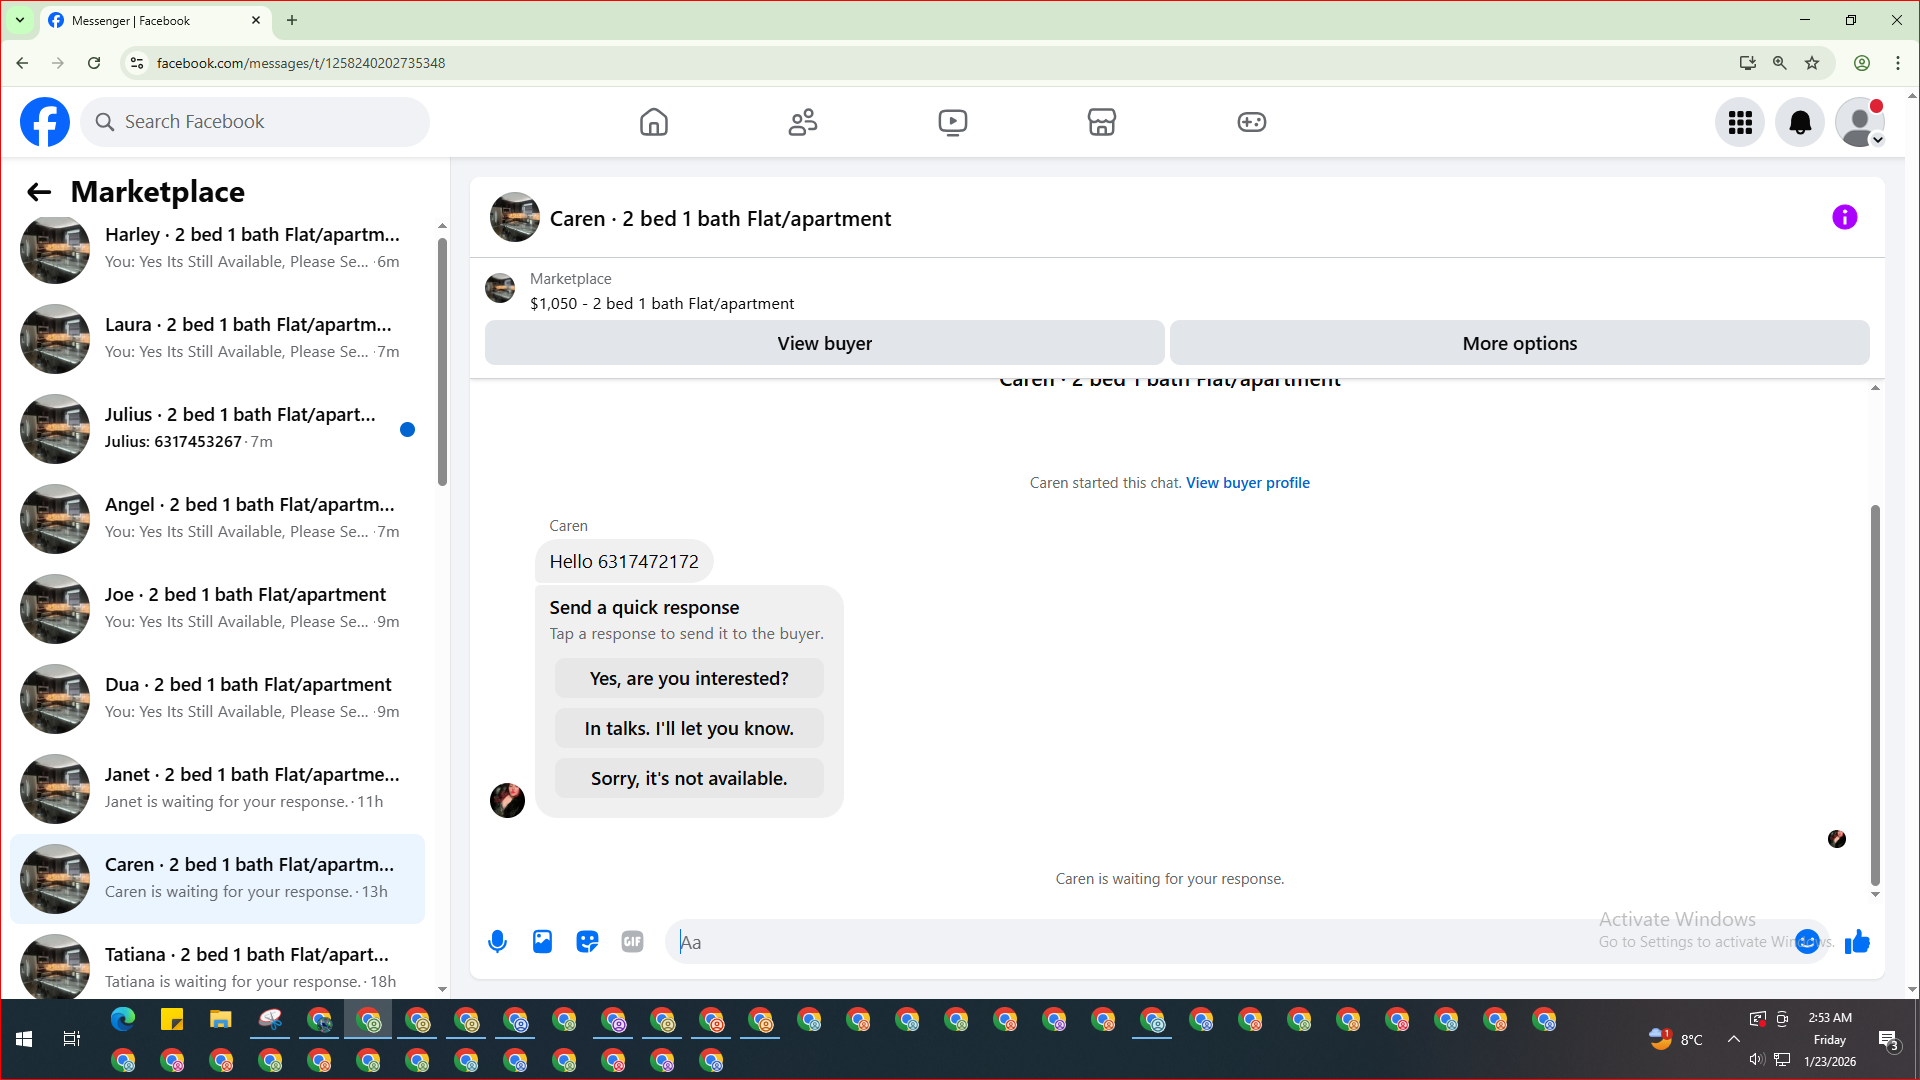Open Harley's conversation
The image size is (1920, 1080).
217,249
